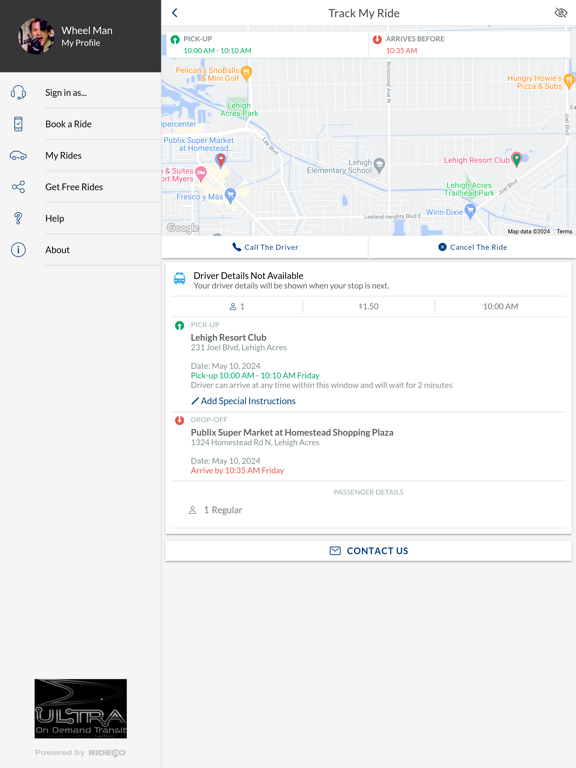Click the ULTRA On Demand Transit logo

click(x=81, y=709)
